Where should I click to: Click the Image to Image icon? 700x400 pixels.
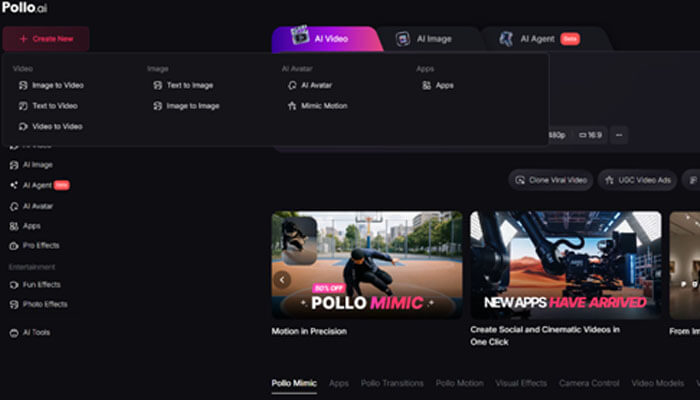(x=158, y=106)
